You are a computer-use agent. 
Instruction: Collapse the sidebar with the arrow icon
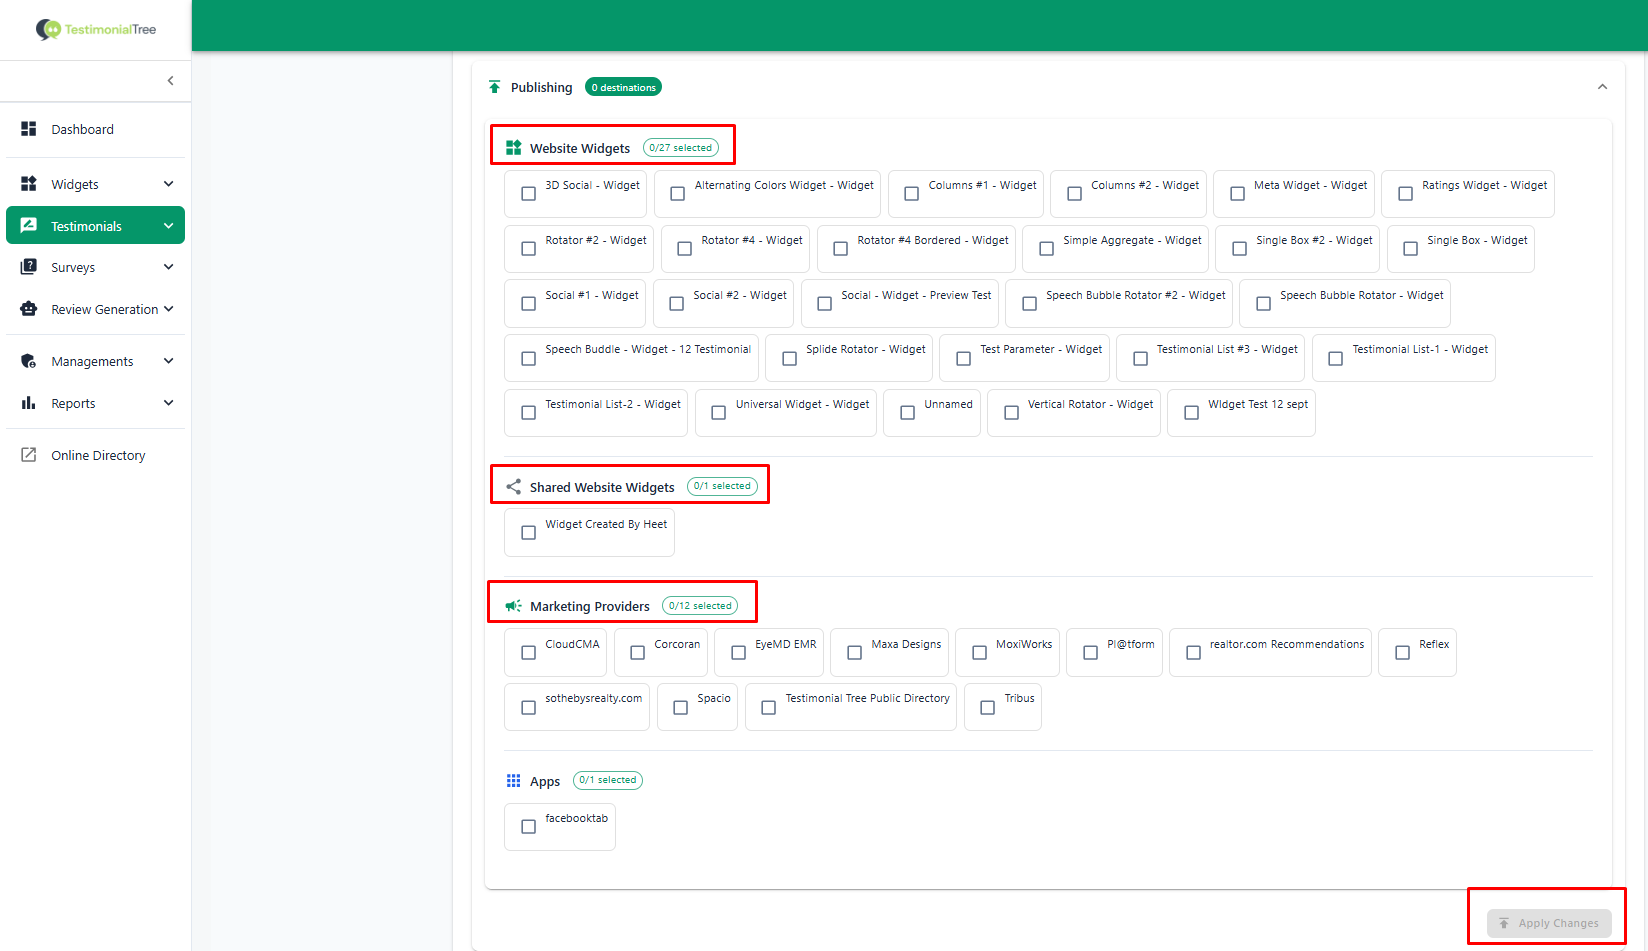click(171, 81)
